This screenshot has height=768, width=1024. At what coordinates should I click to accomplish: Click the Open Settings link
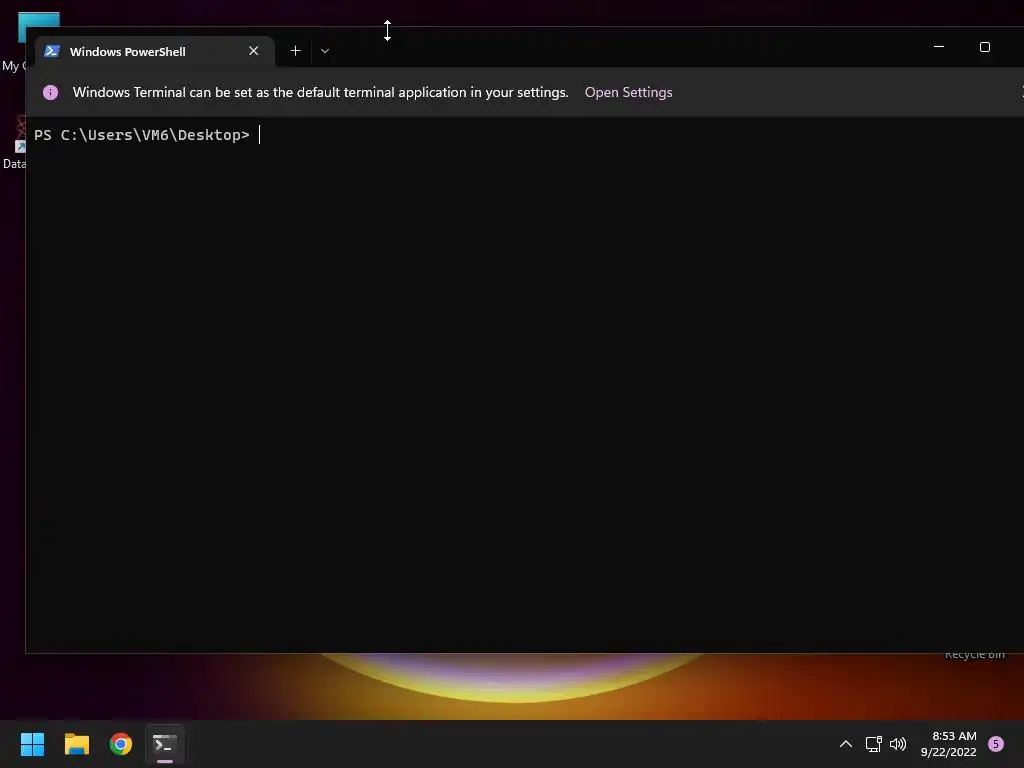click(x=628, y=93)
